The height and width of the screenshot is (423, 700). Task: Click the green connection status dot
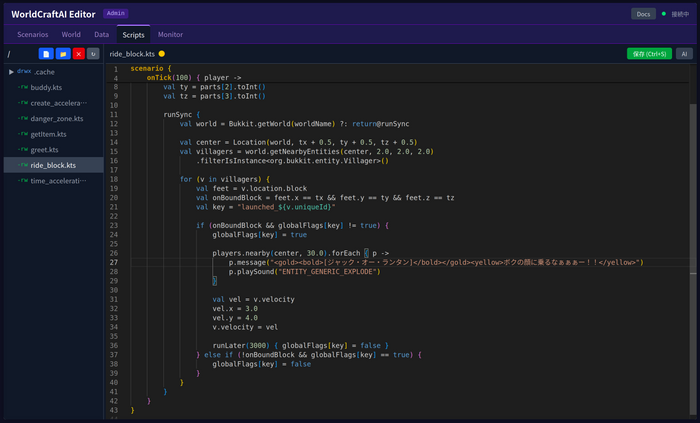(663, 14)
